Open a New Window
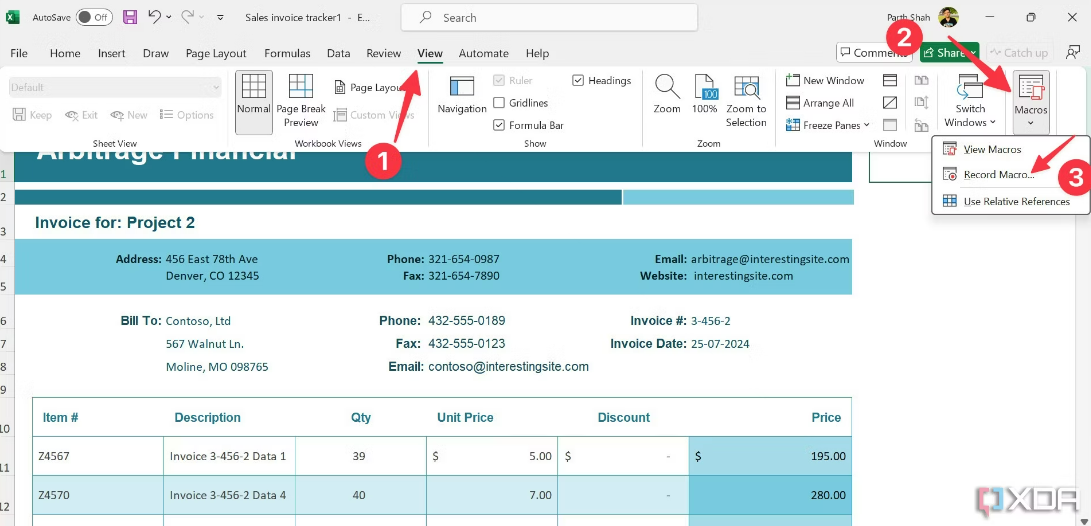1091x526 pixels. (825, 81)
